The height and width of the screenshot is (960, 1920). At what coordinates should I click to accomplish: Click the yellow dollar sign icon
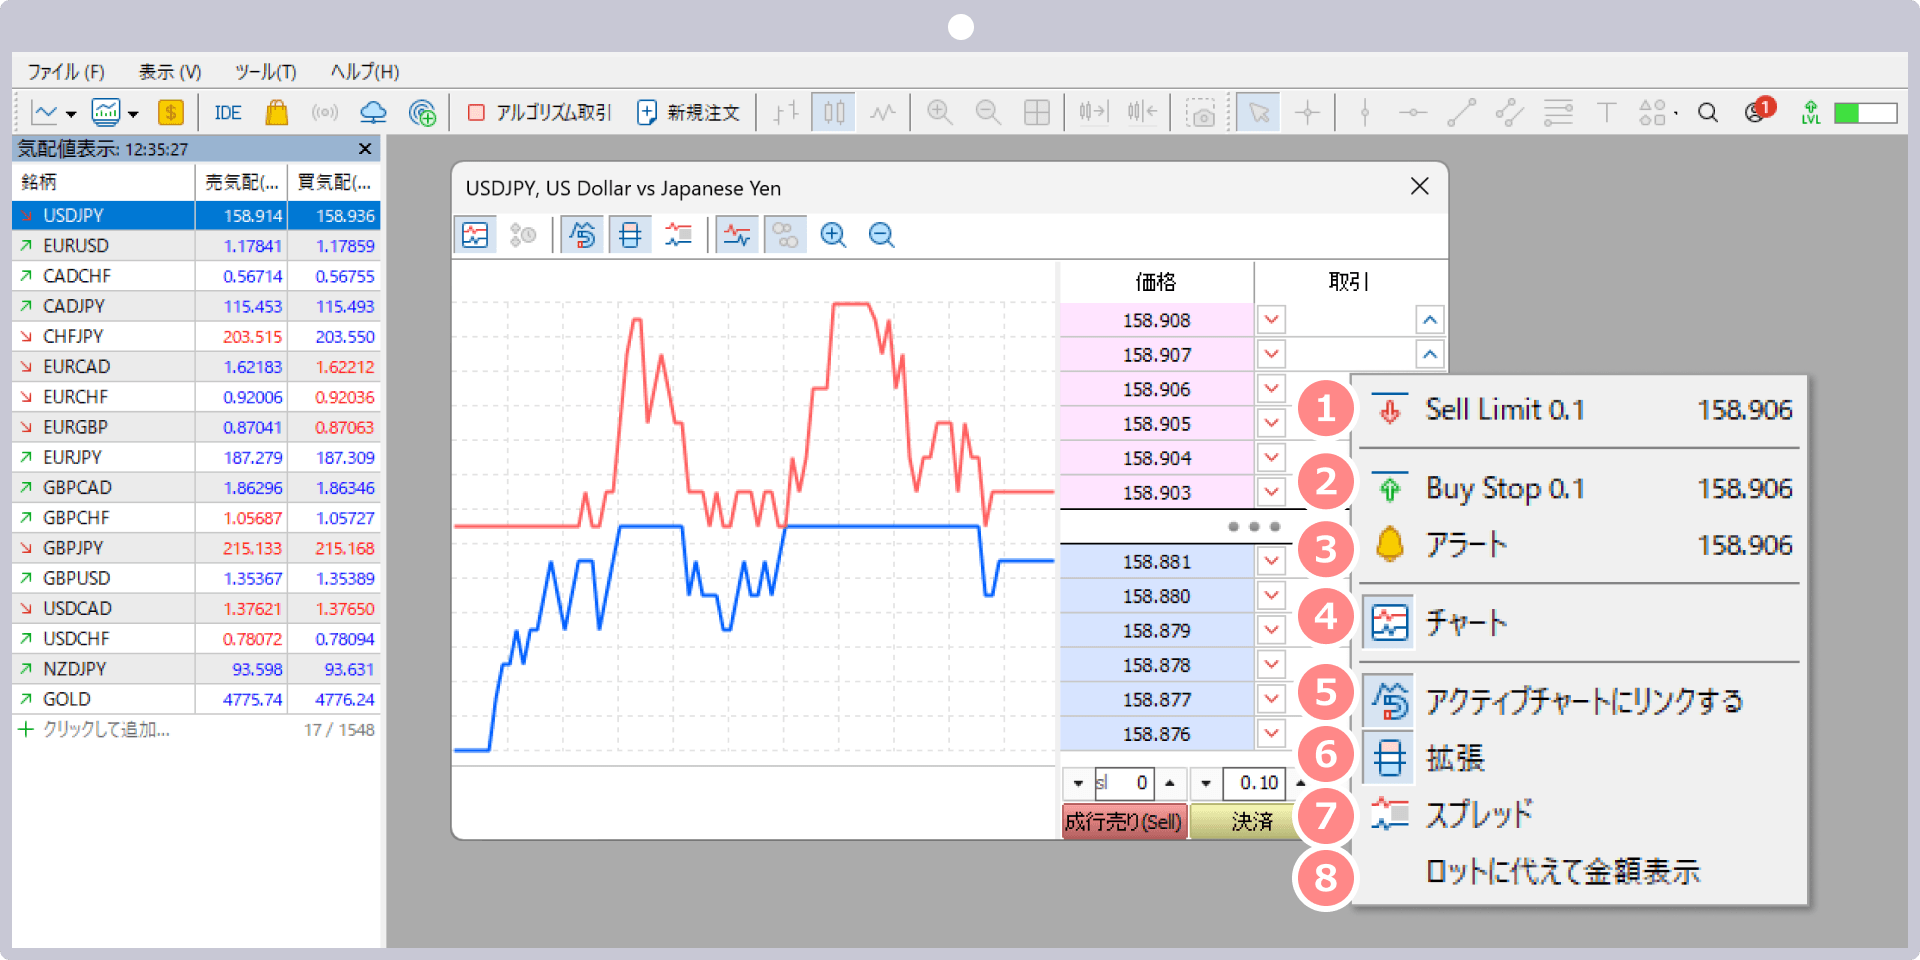[x=171, y=113]
